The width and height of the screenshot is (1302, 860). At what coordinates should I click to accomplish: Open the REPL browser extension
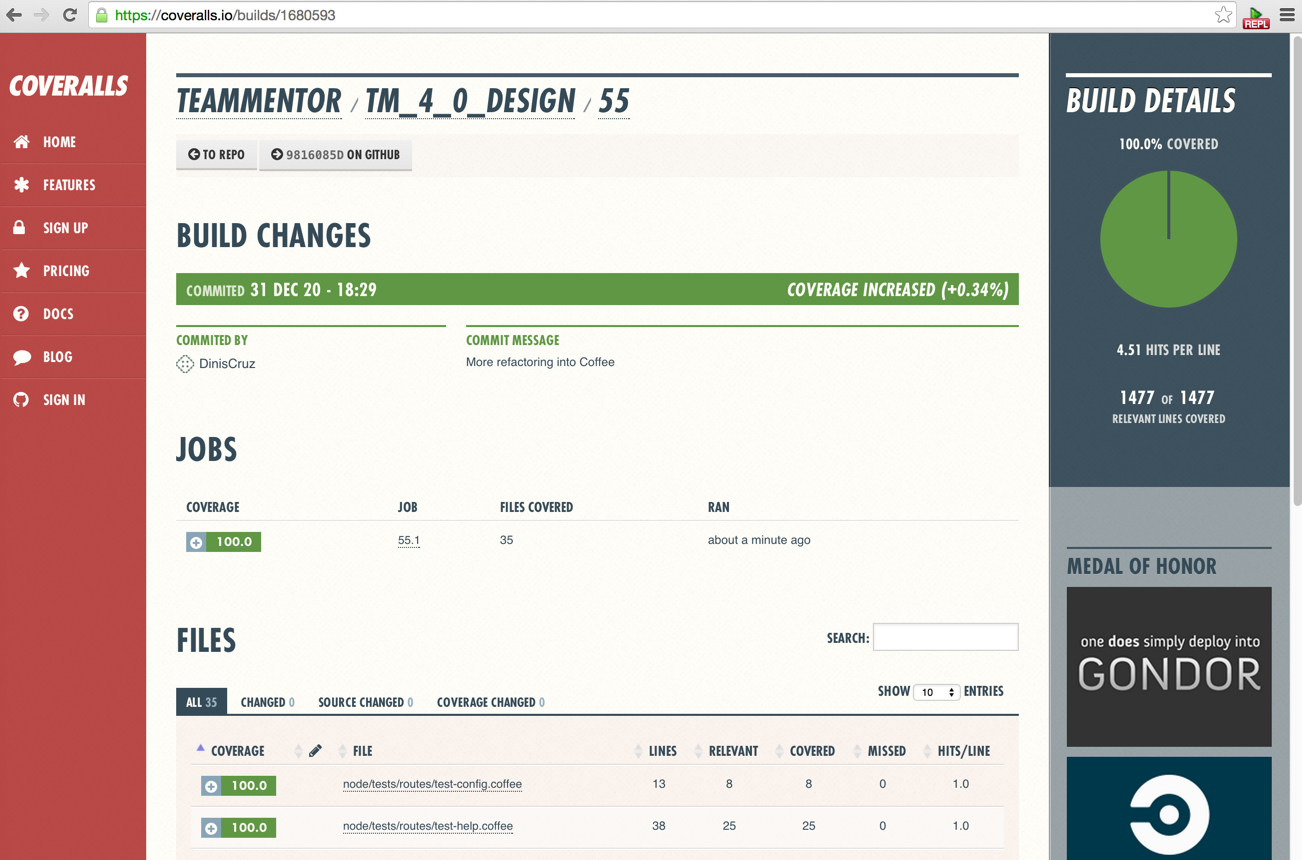(1256, 17)
